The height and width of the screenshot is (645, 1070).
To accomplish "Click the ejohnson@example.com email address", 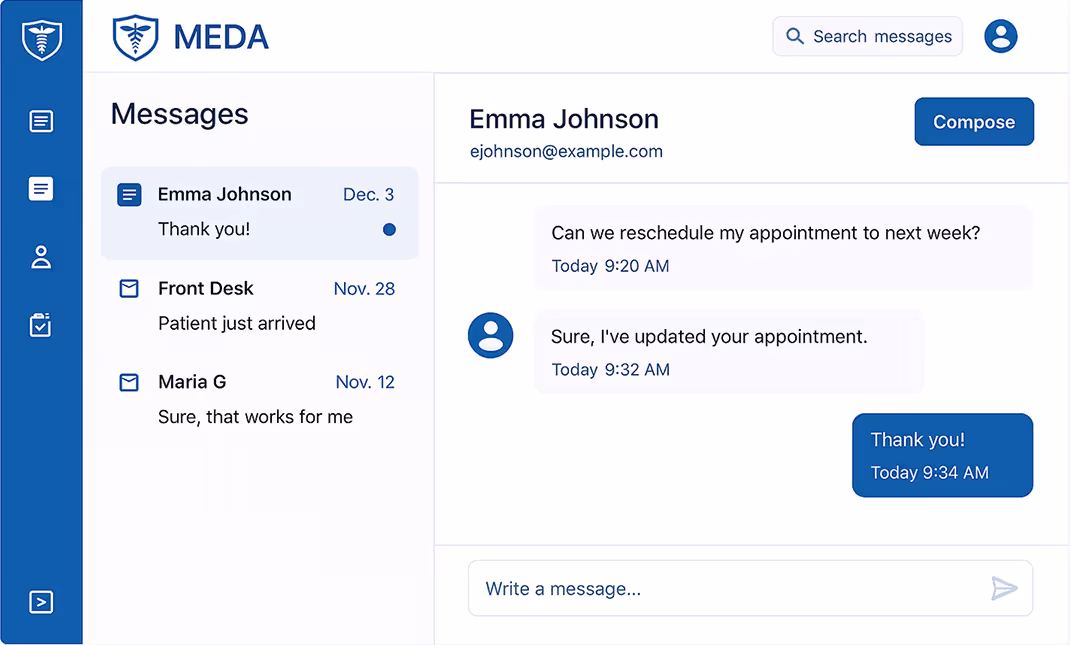I will pyautogui.click(x=566, y=152).
